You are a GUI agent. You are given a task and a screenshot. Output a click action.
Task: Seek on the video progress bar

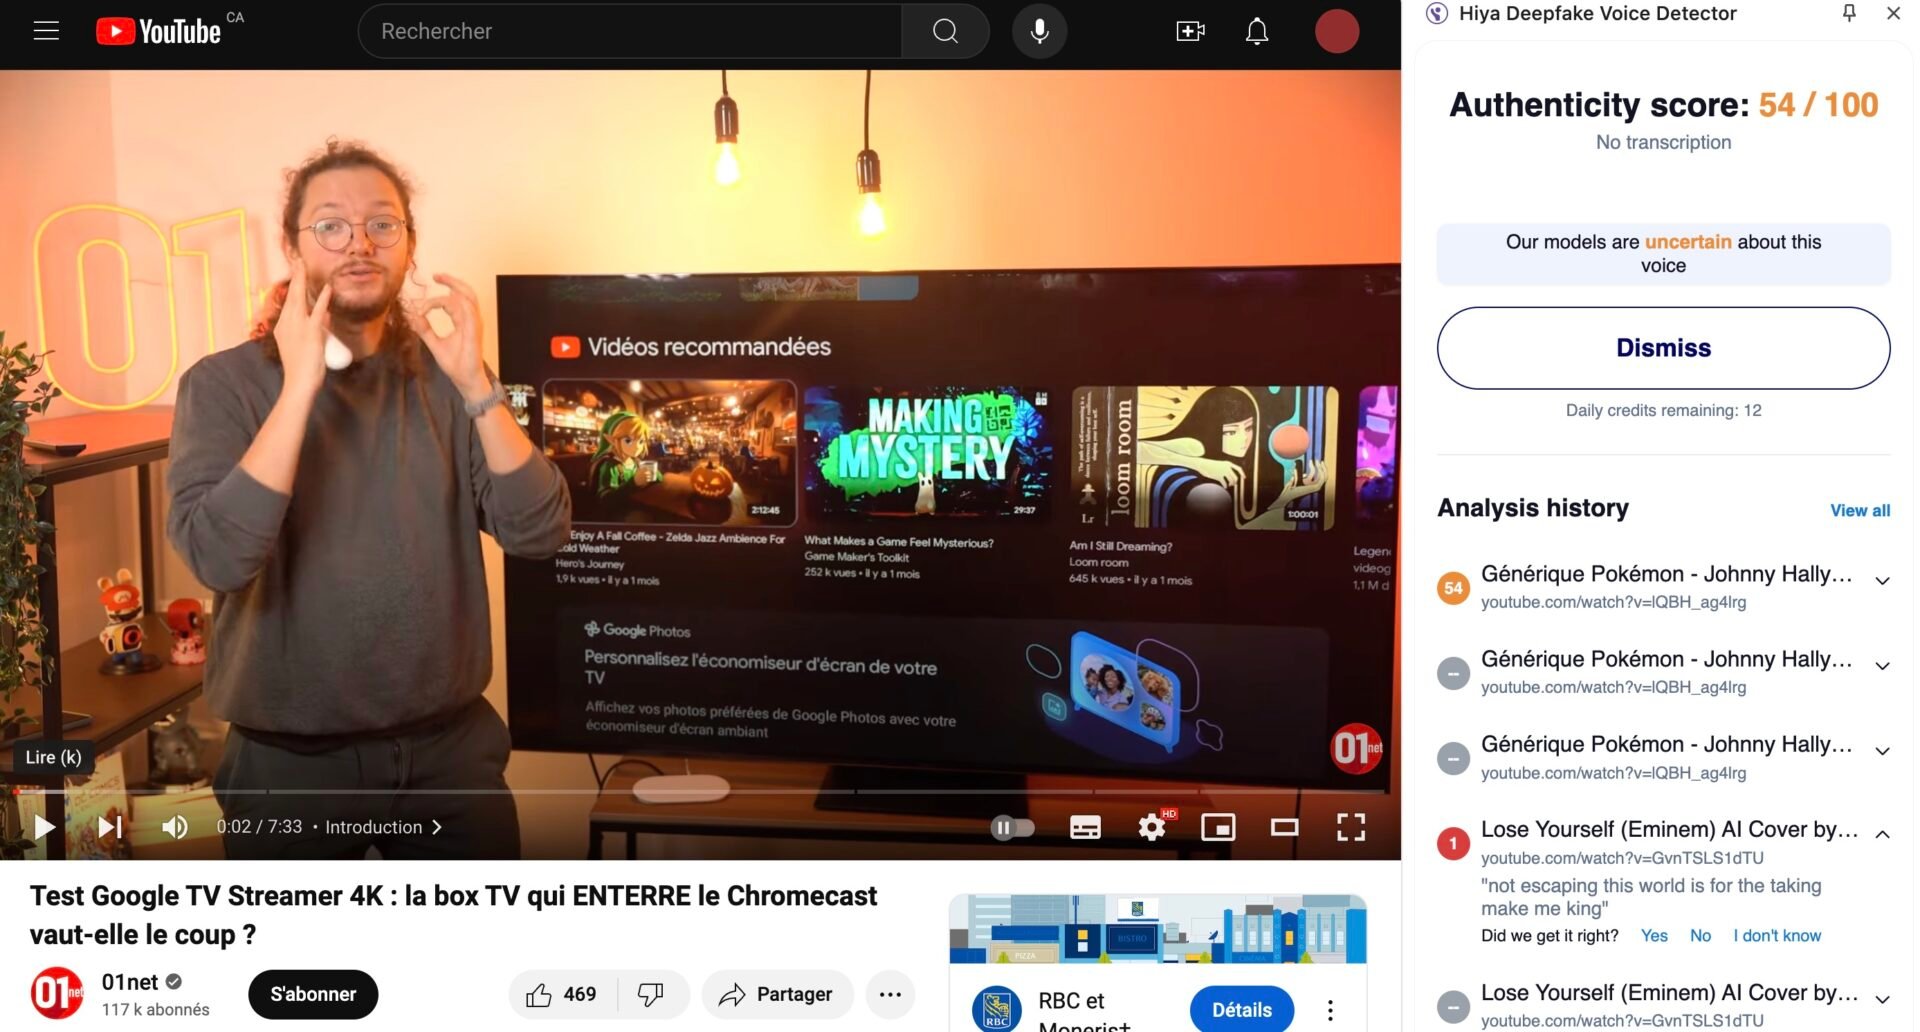coord(700,791)
